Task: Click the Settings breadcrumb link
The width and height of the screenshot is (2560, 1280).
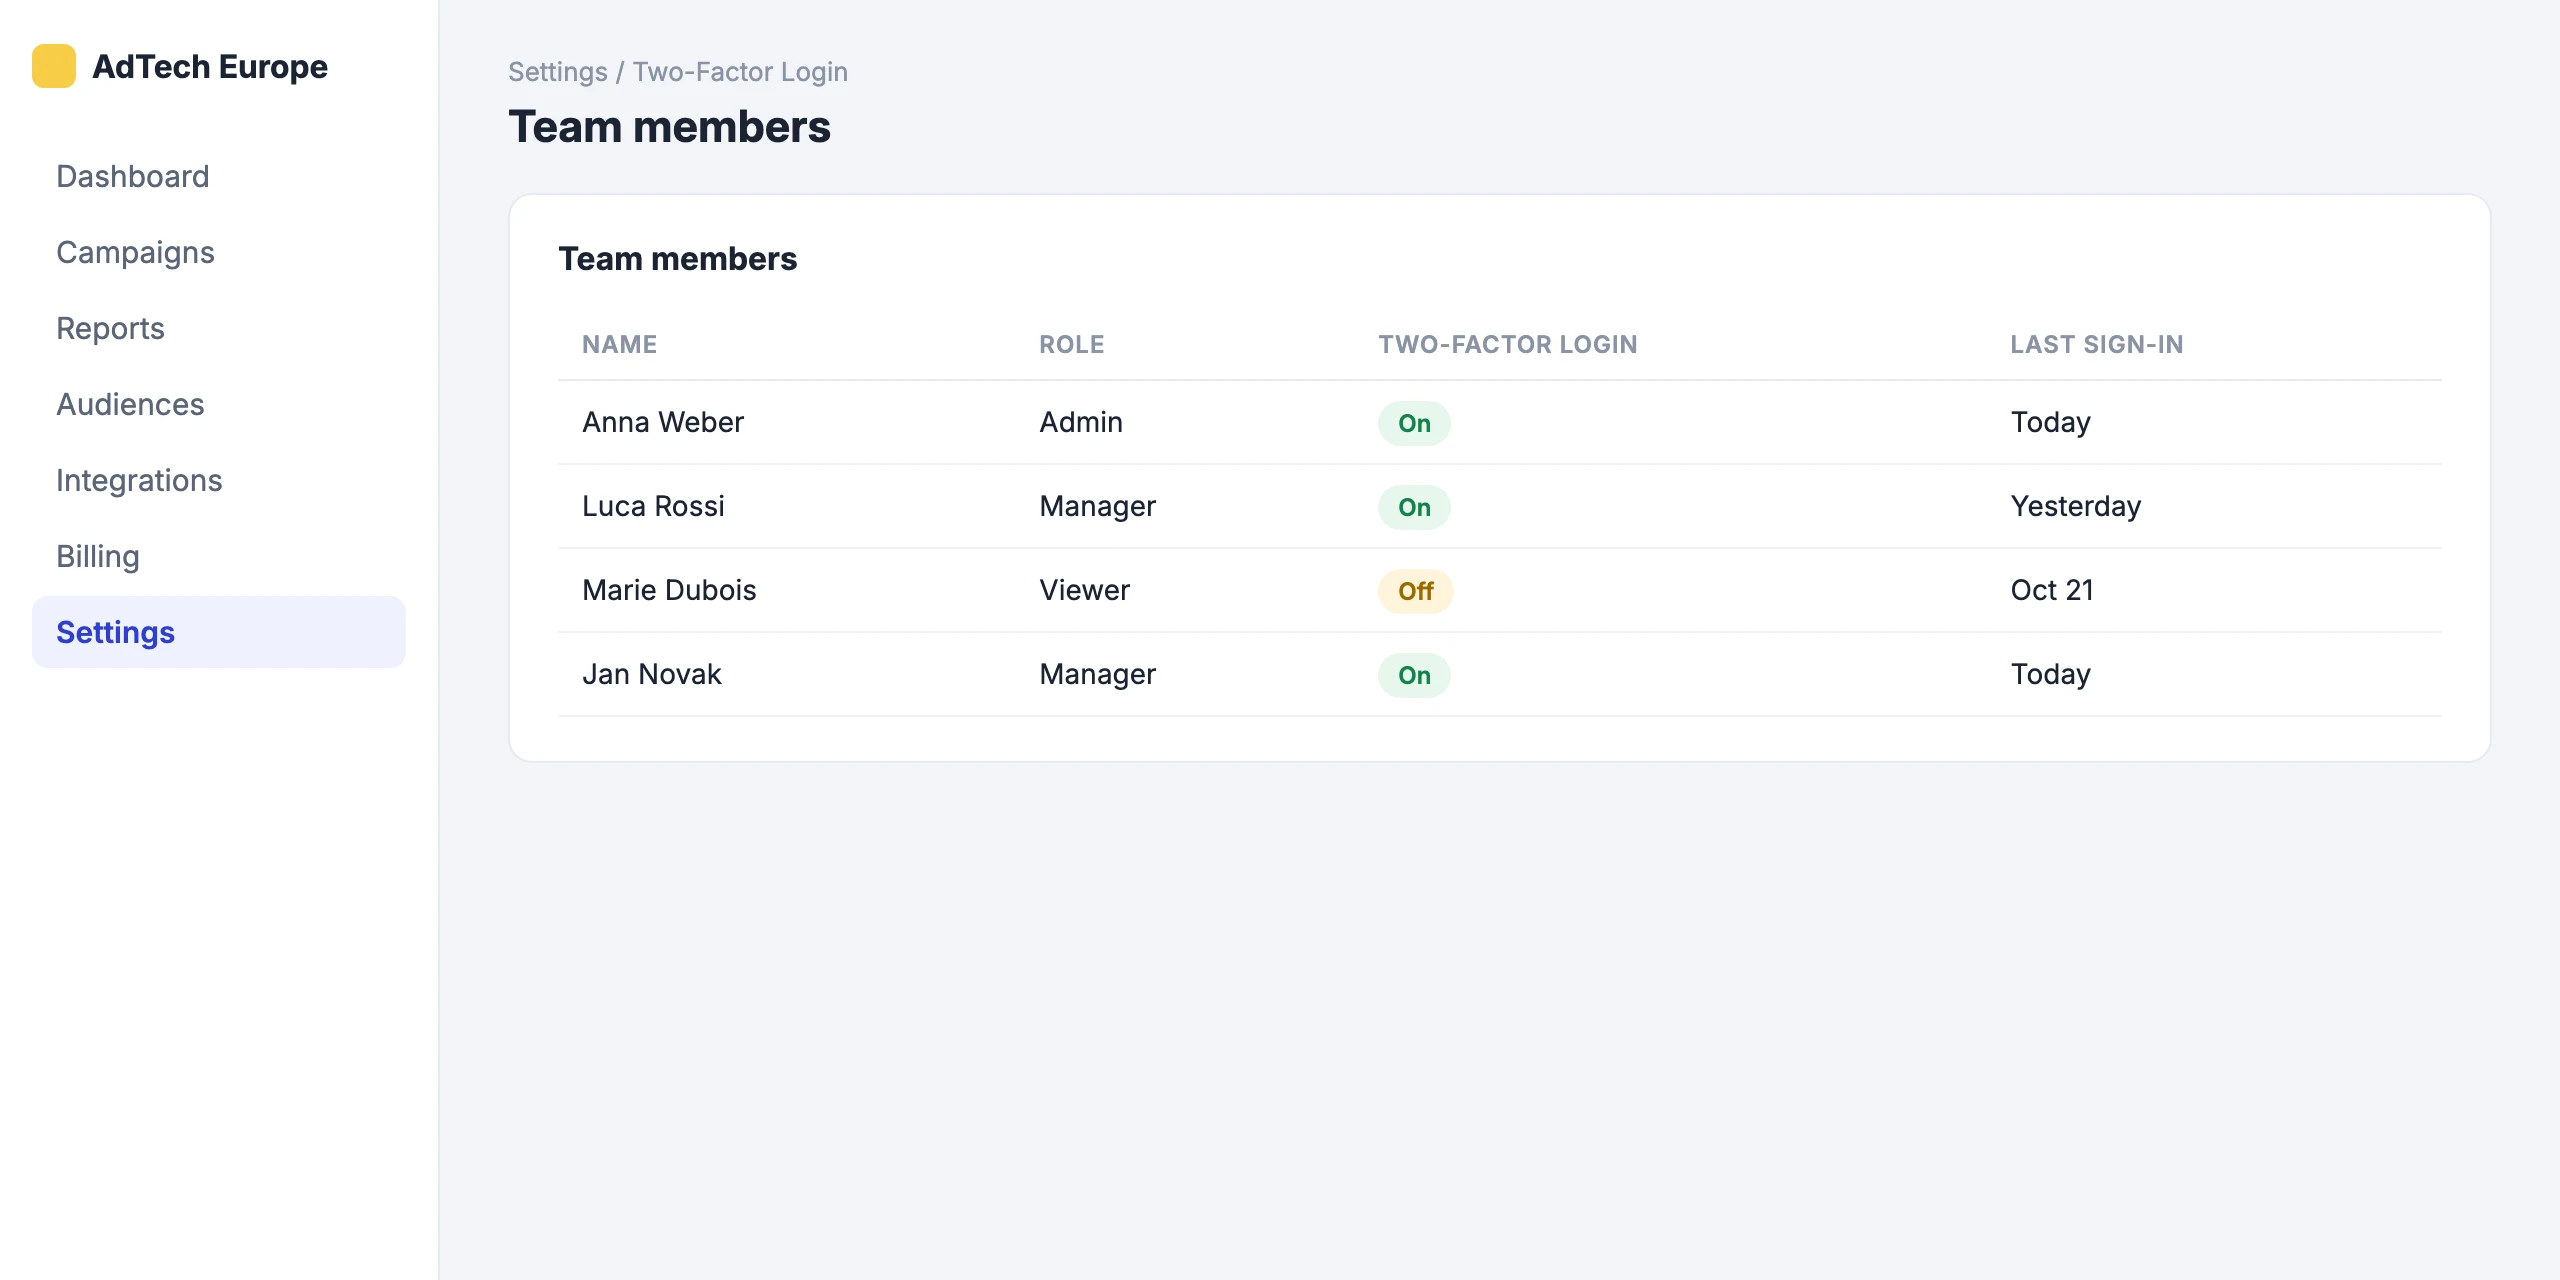Action: coord(558,72)
